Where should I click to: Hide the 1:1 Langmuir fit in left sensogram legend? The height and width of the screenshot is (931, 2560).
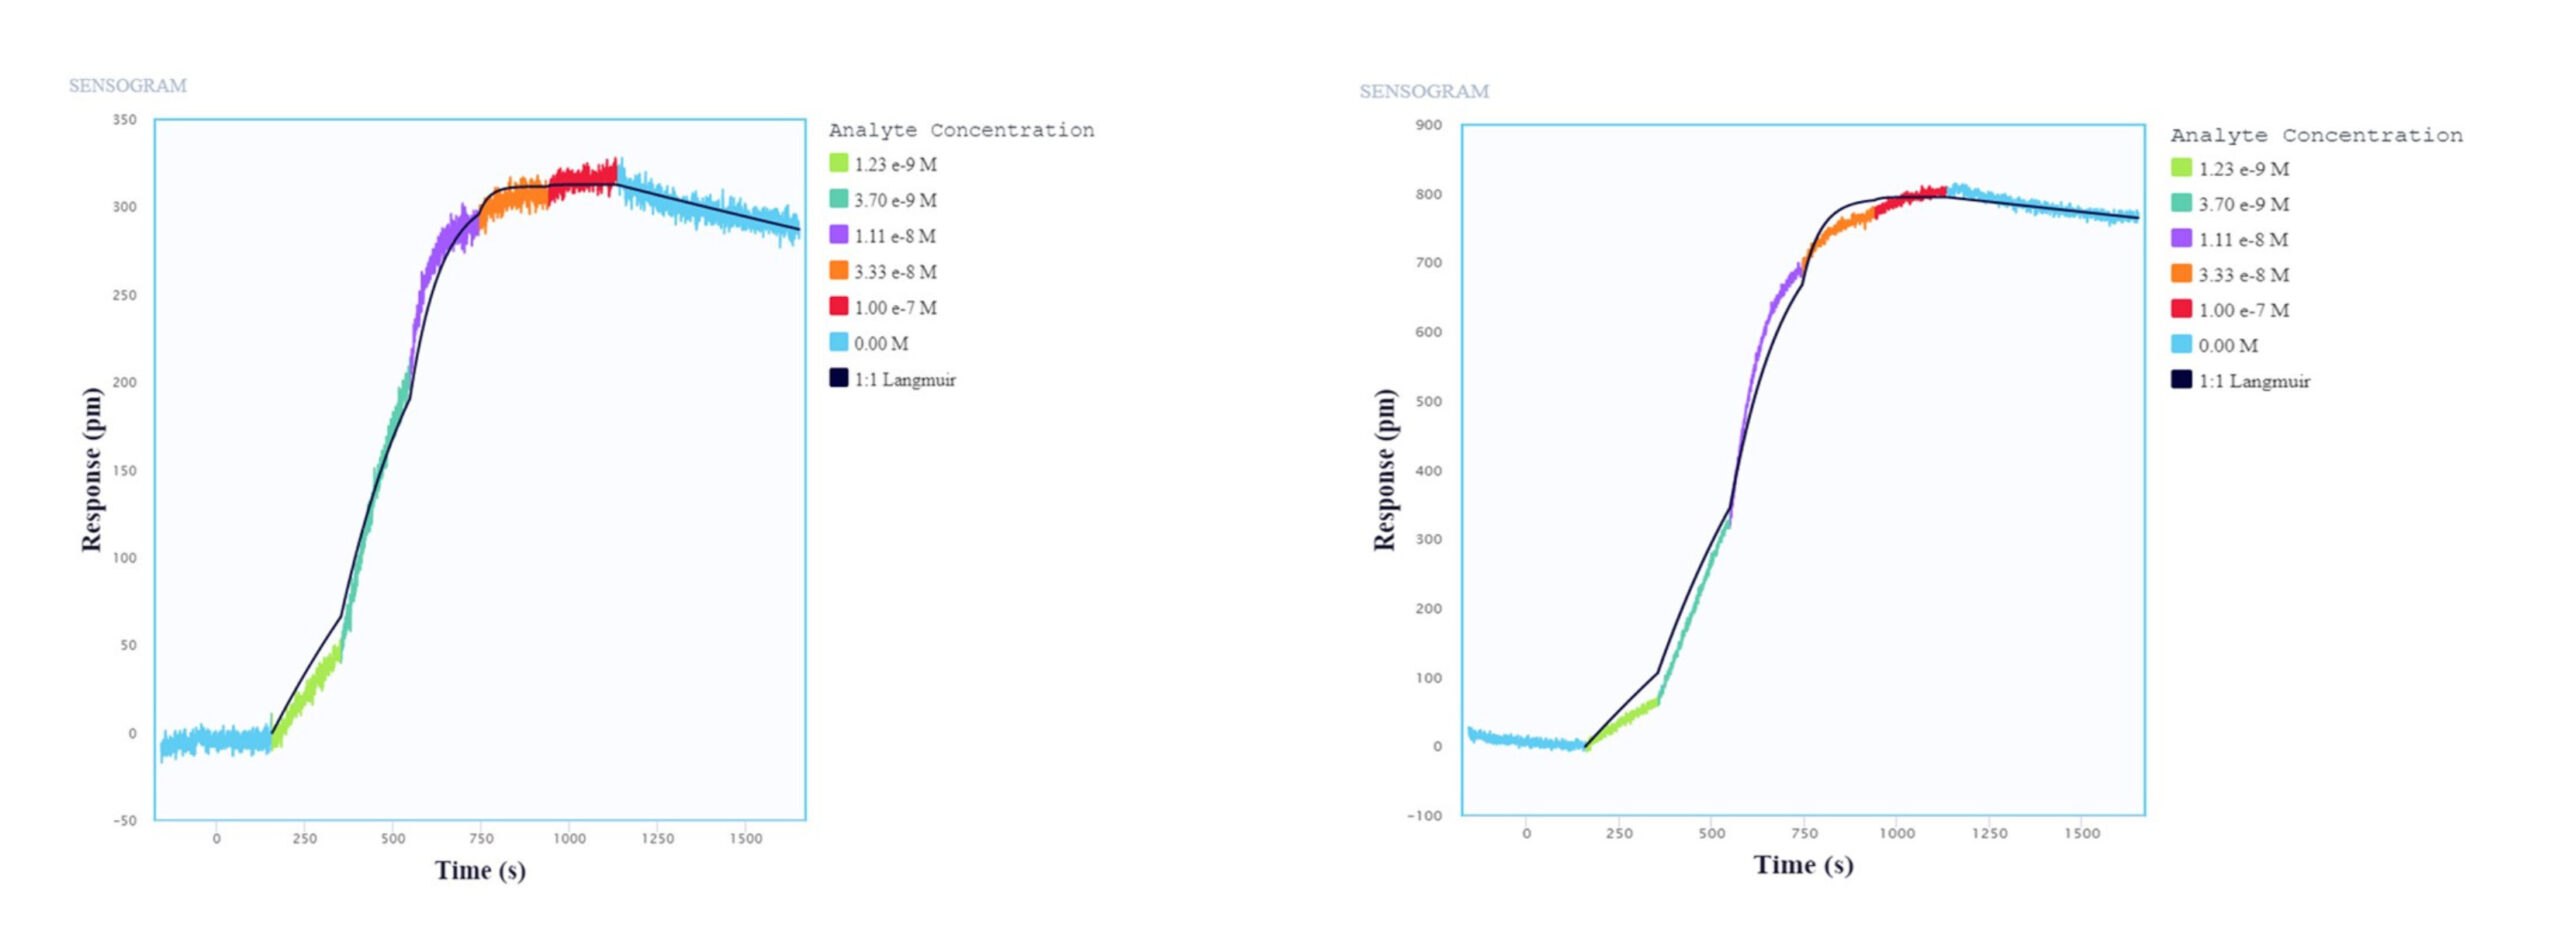click(838, 379)
